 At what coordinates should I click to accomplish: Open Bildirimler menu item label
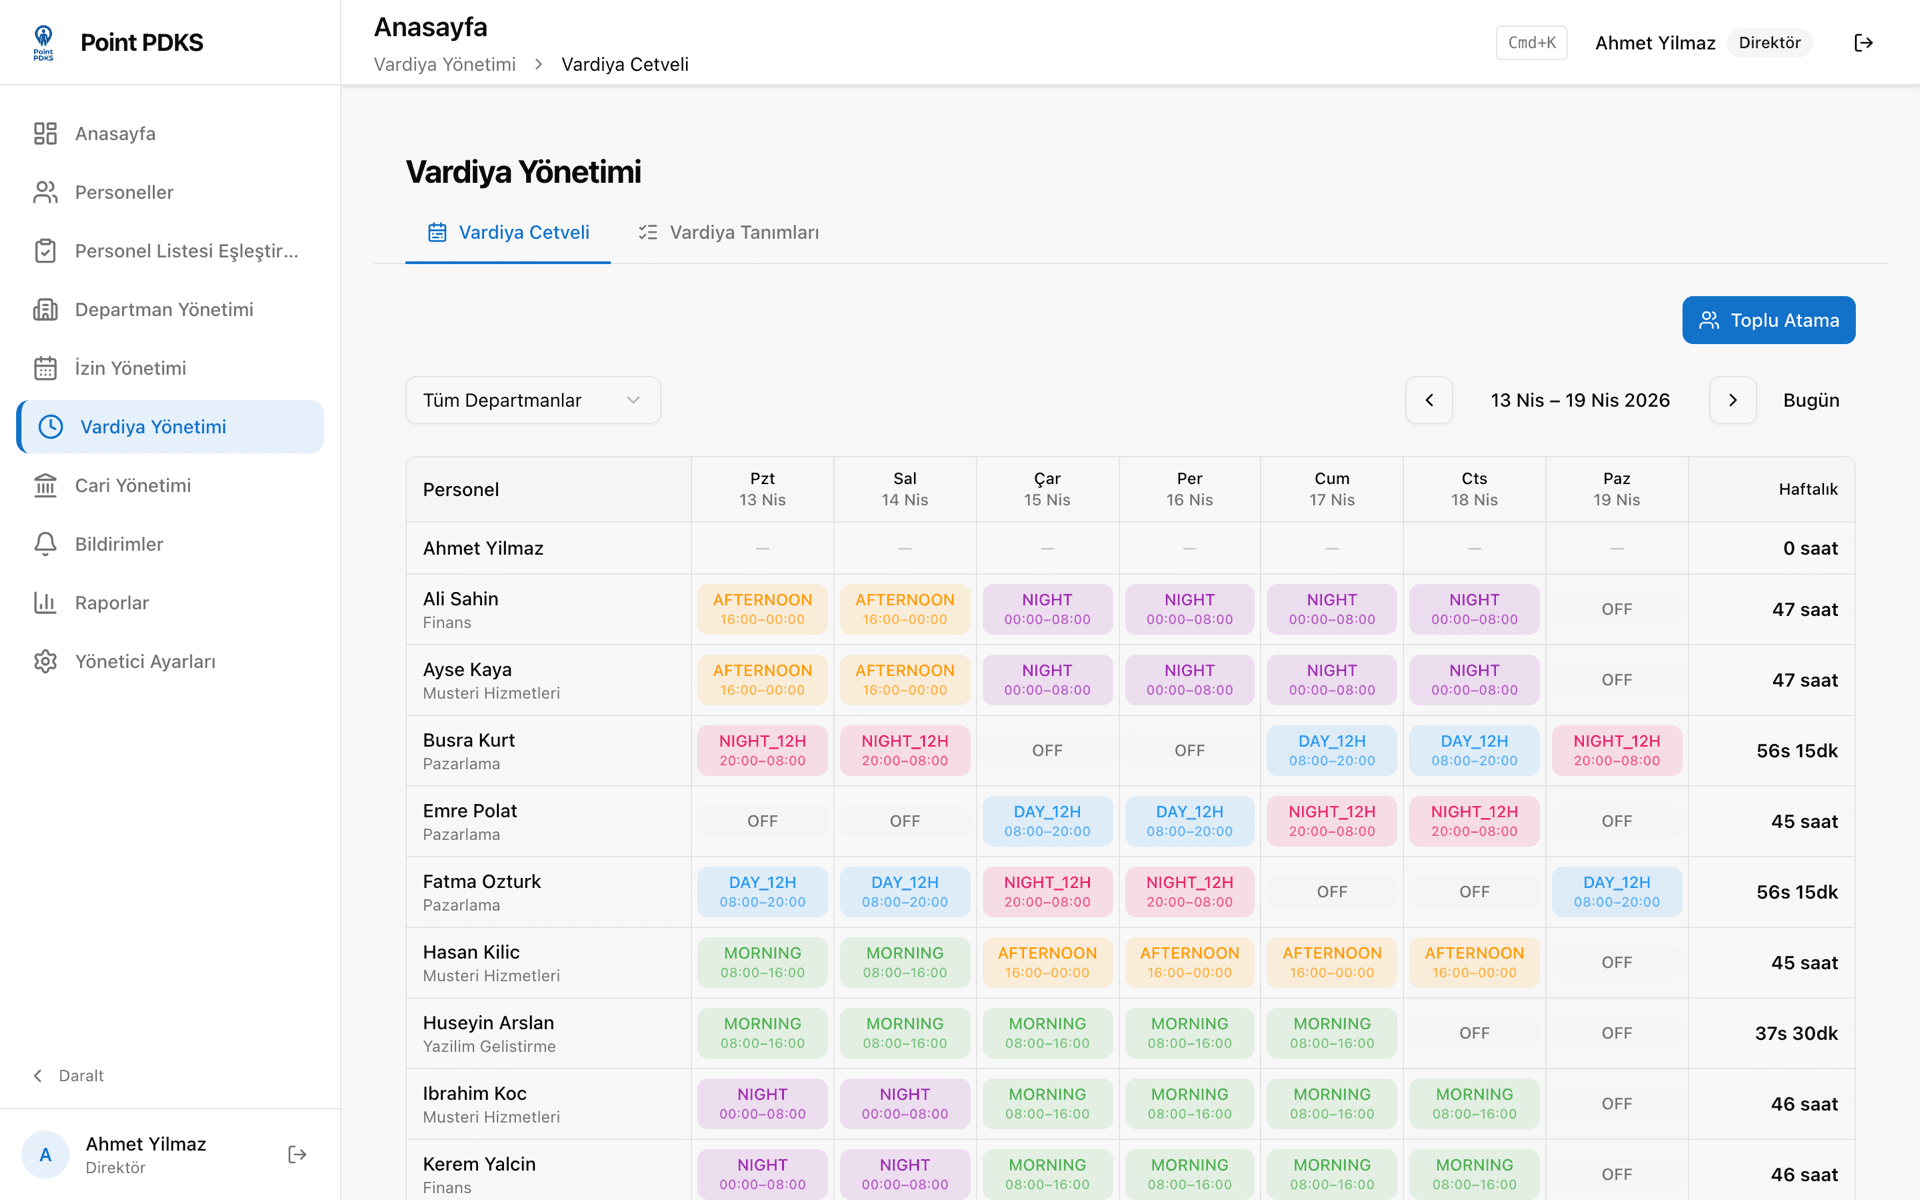click(x=119, y=544)
